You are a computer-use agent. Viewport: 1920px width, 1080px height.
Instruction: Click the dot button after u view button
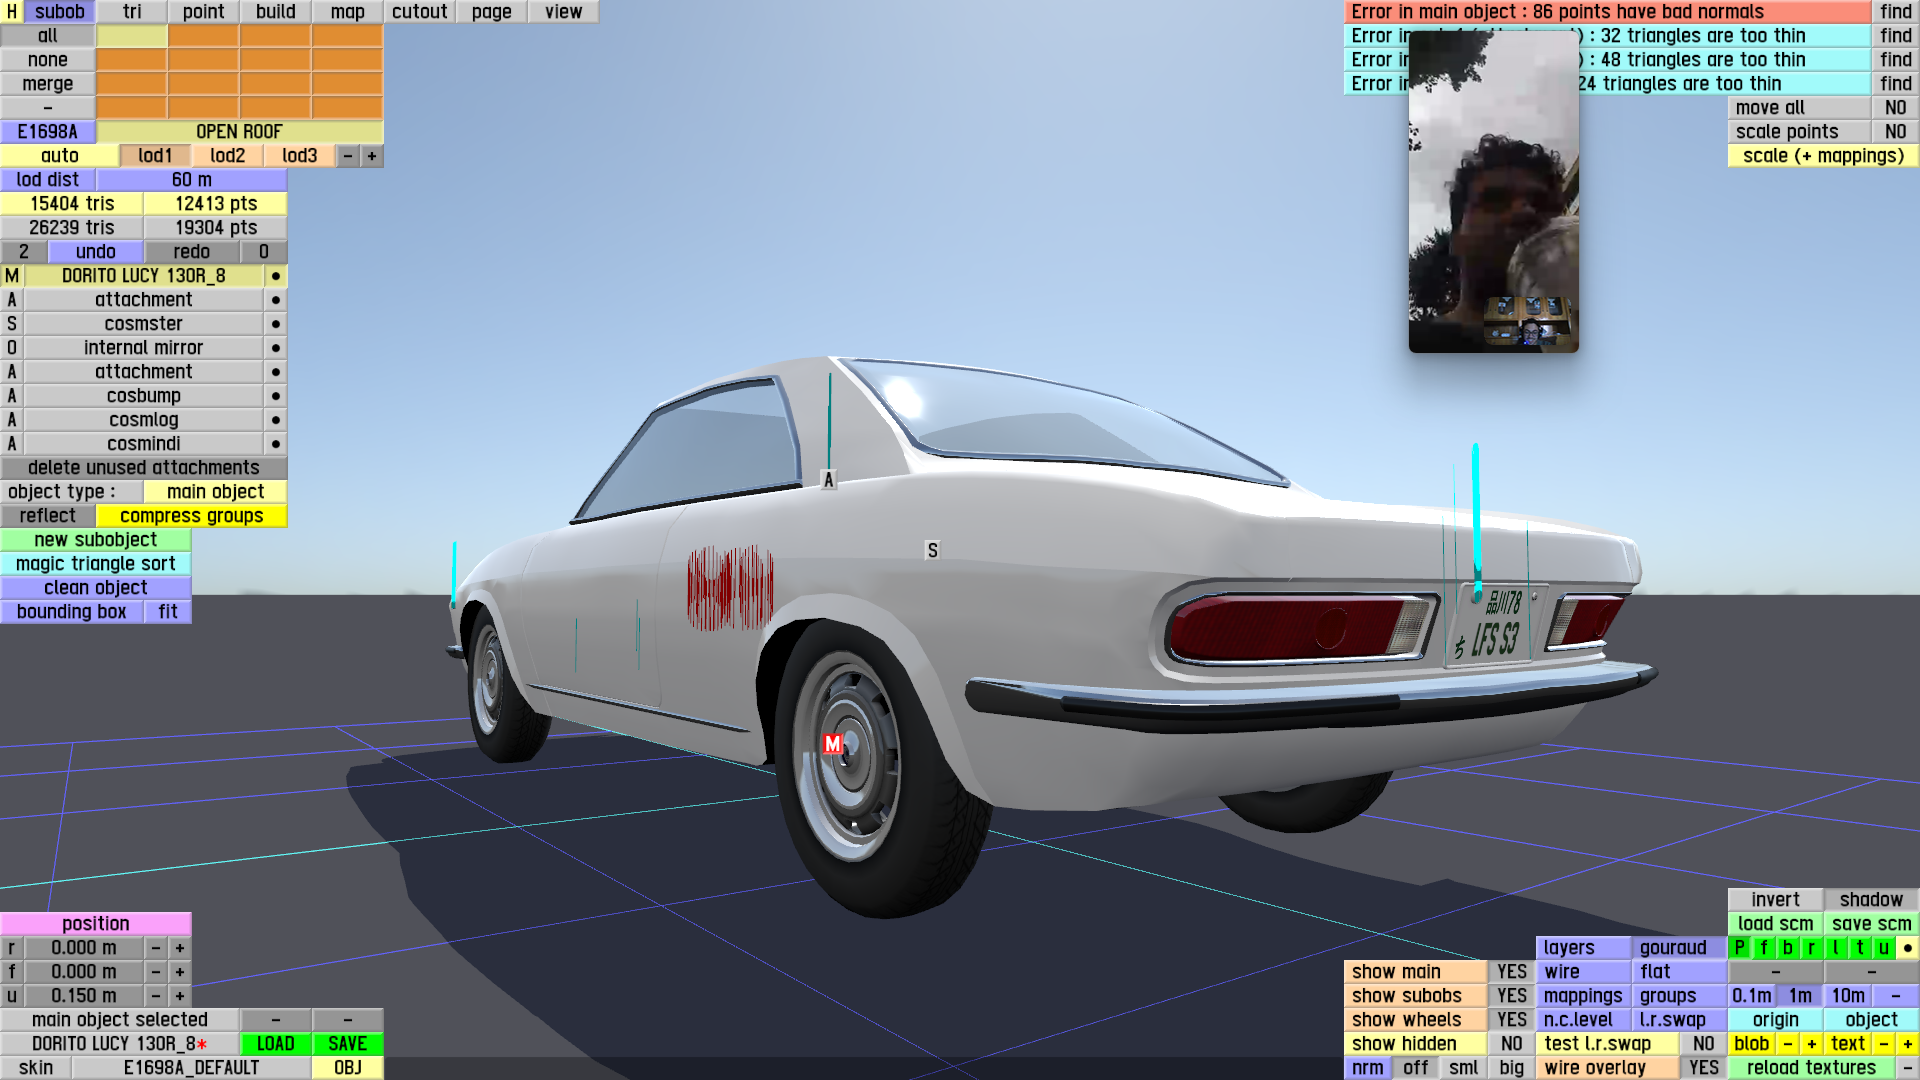(1907, 947)
